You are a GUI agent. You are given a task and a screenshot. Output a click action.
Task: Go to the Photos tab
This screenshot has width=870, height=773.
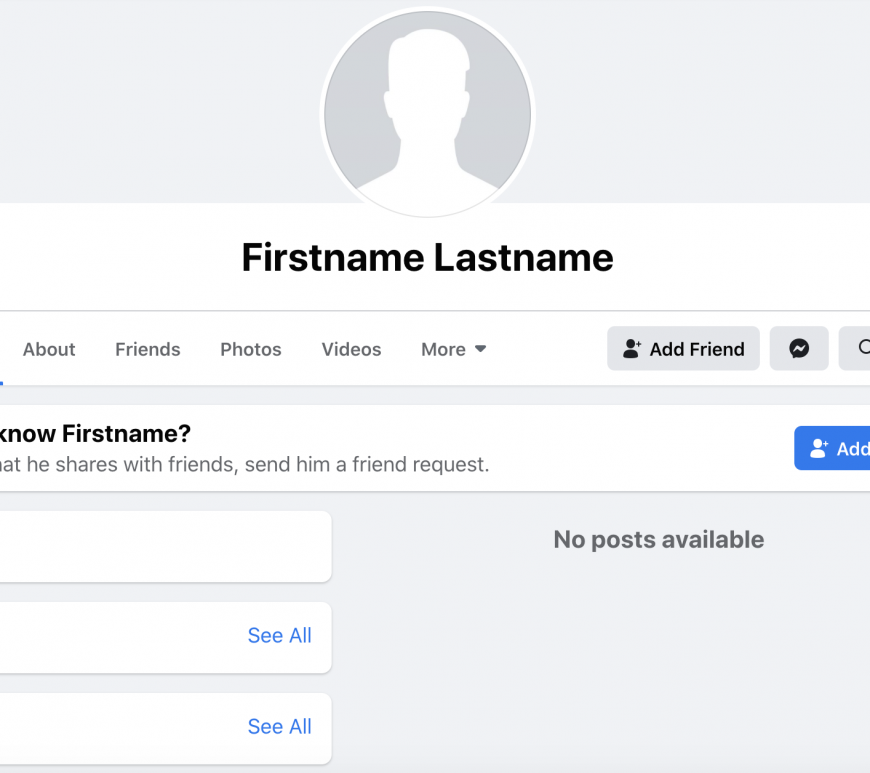tap(251, 349)
